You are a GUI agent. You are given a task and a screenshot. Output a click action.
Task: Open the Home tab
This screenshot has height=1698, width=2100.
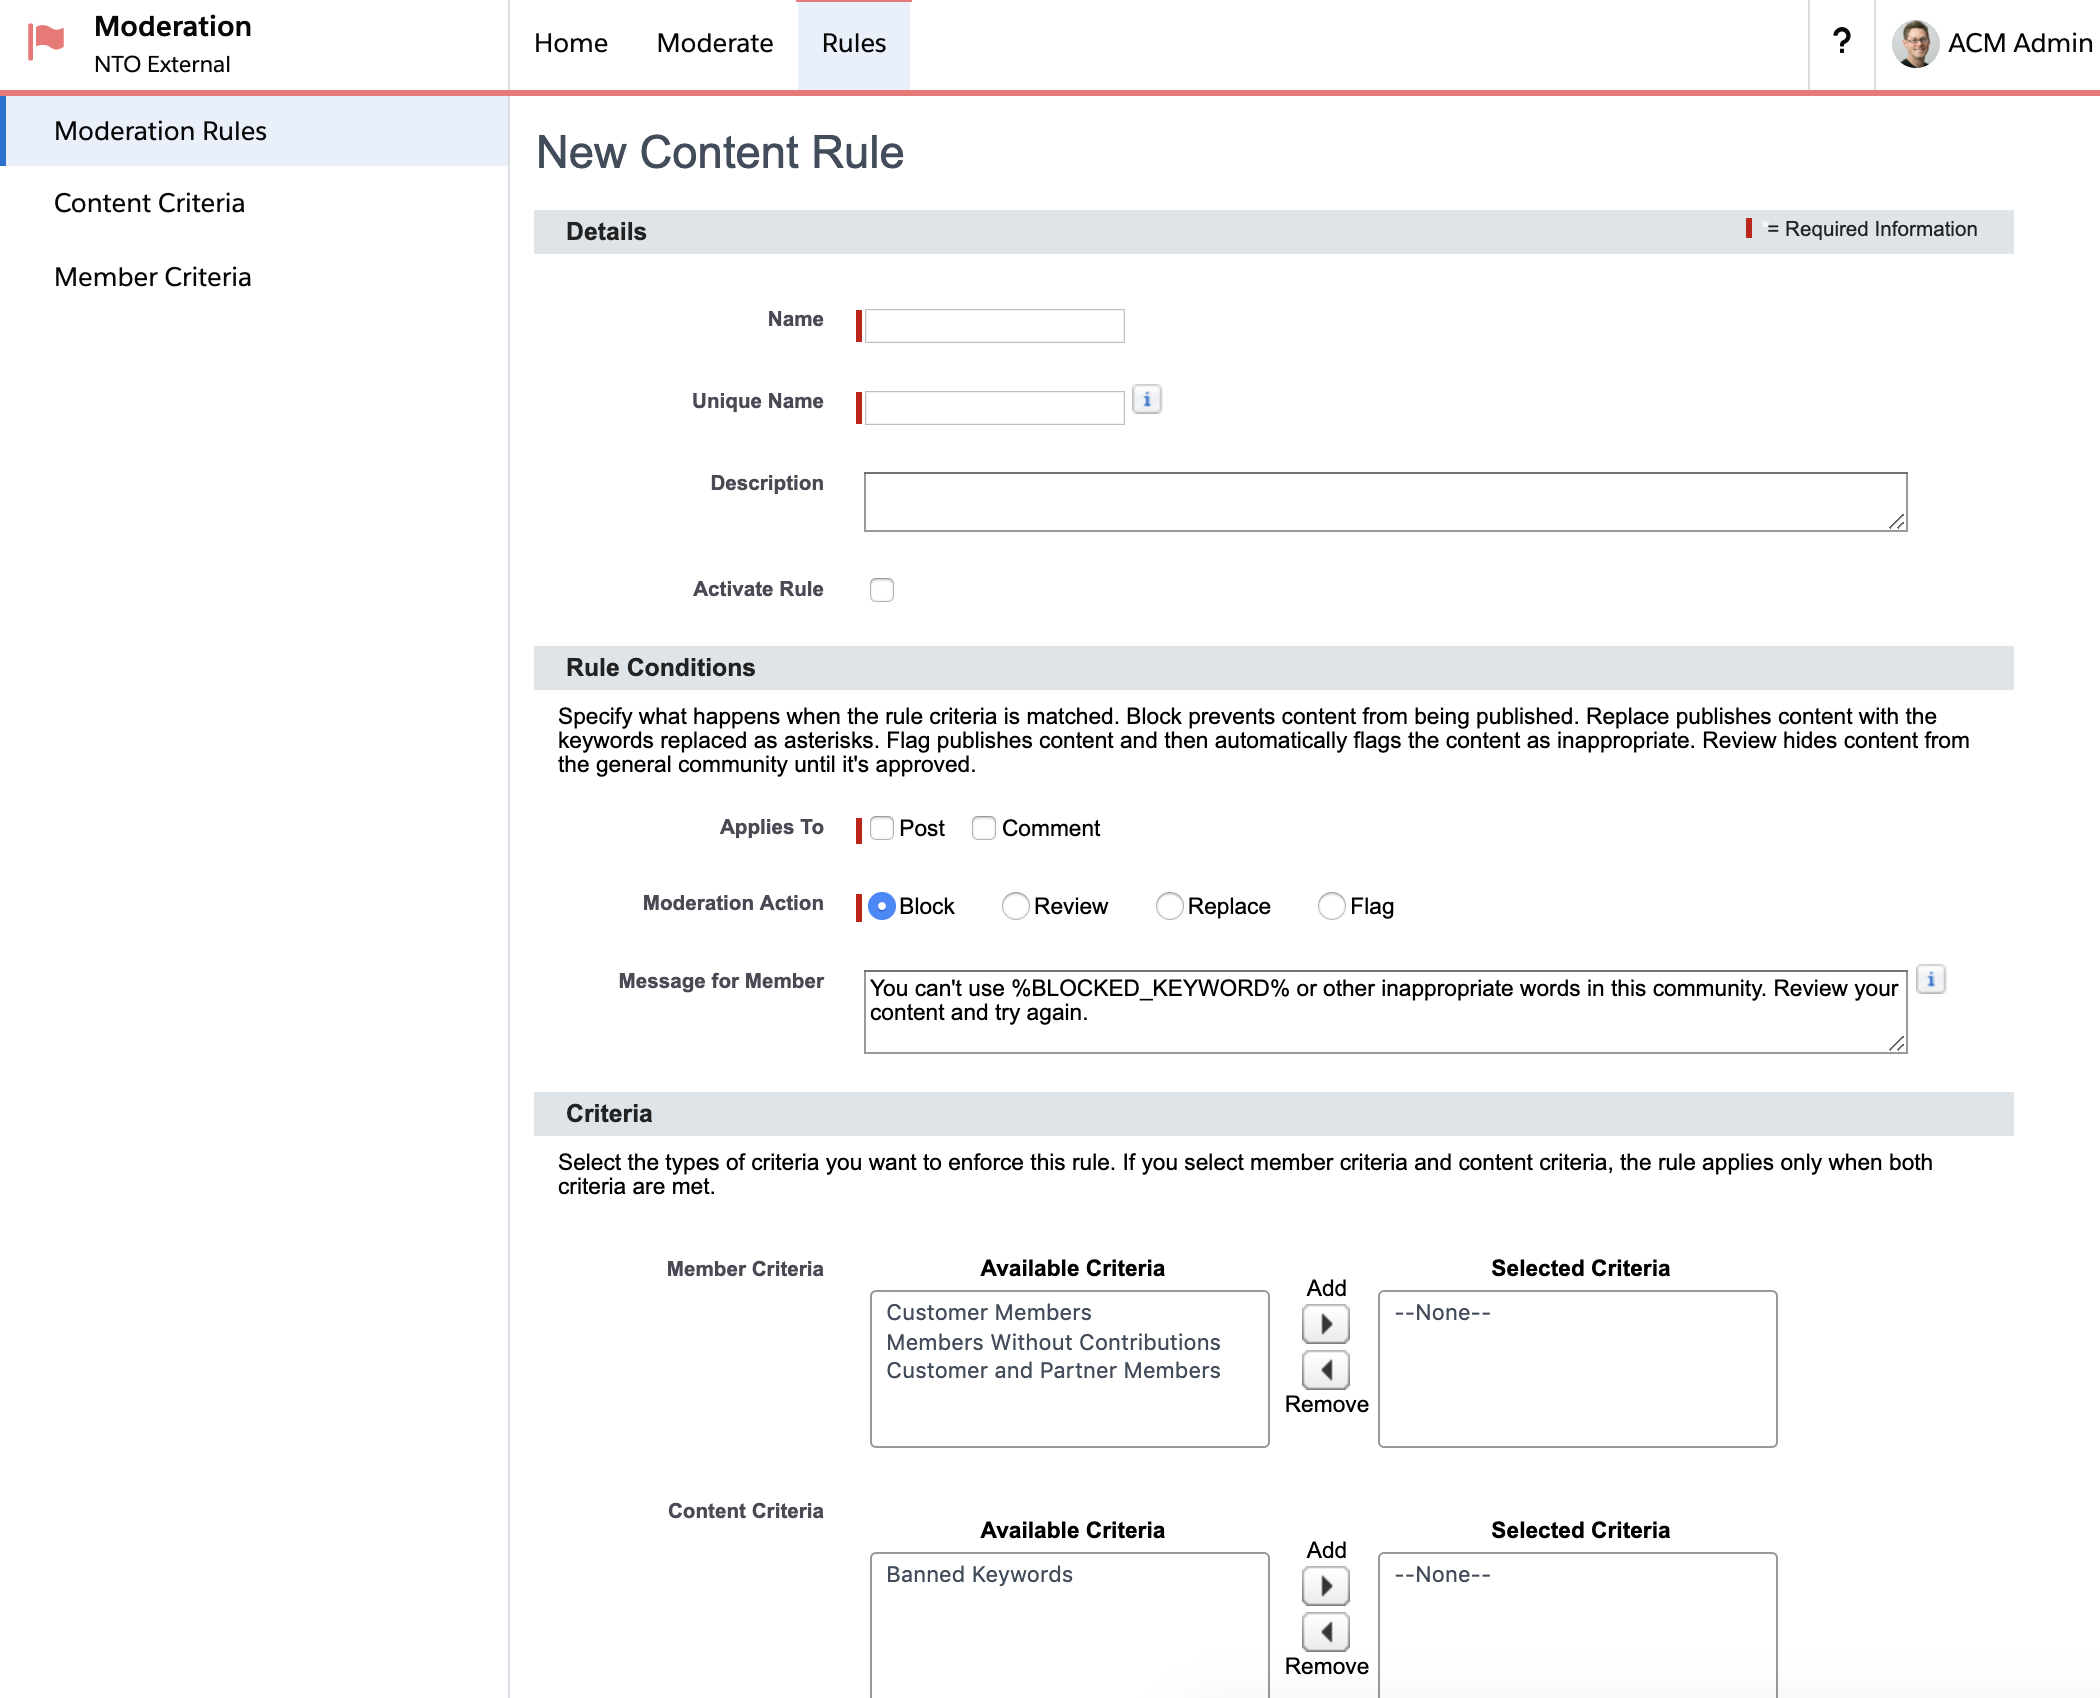pos(570,44)
